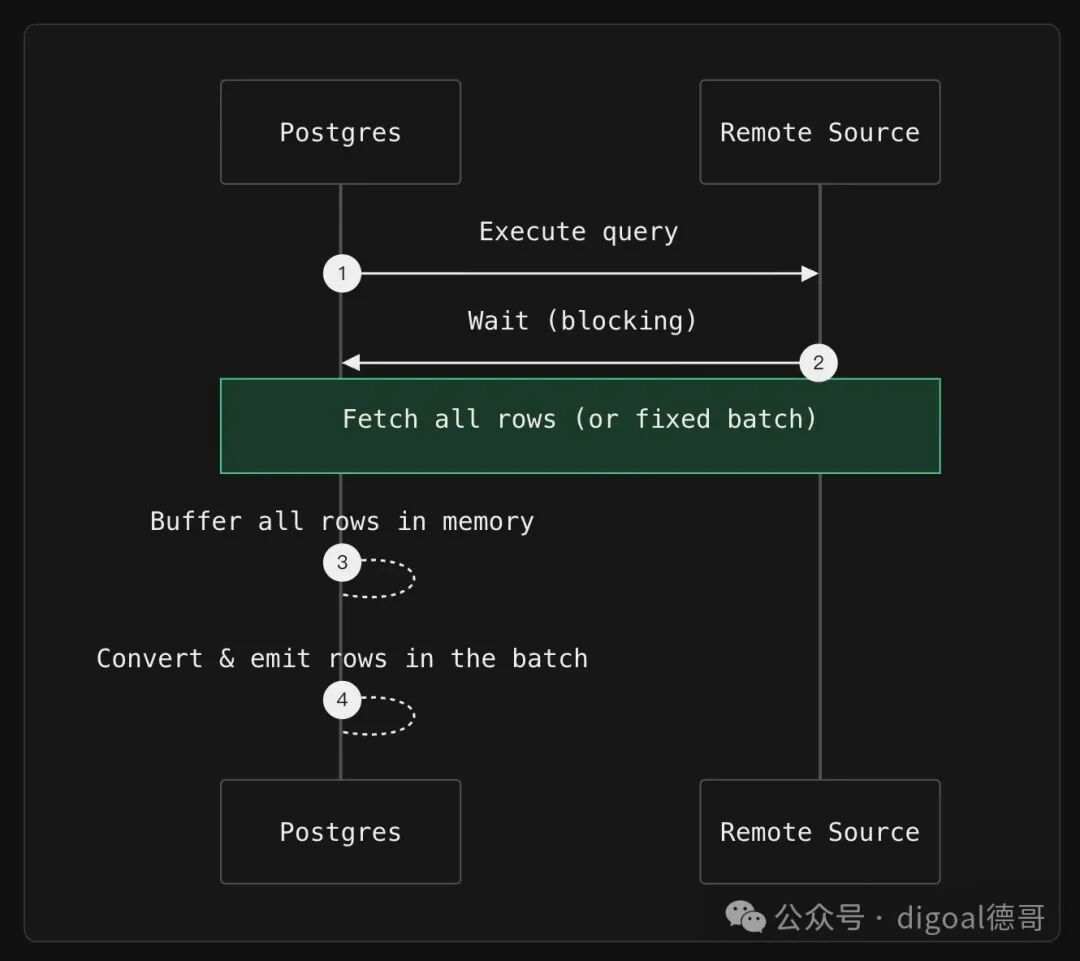Click the arrowhead pointing to Remote Source

coord(809,273)
